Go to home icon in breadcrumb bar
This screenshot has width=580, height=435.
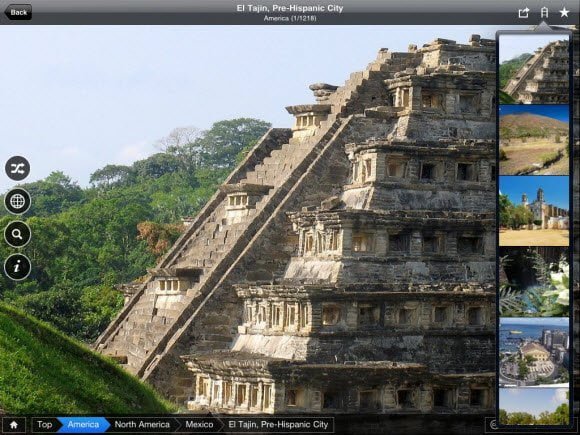coord(14,425)
